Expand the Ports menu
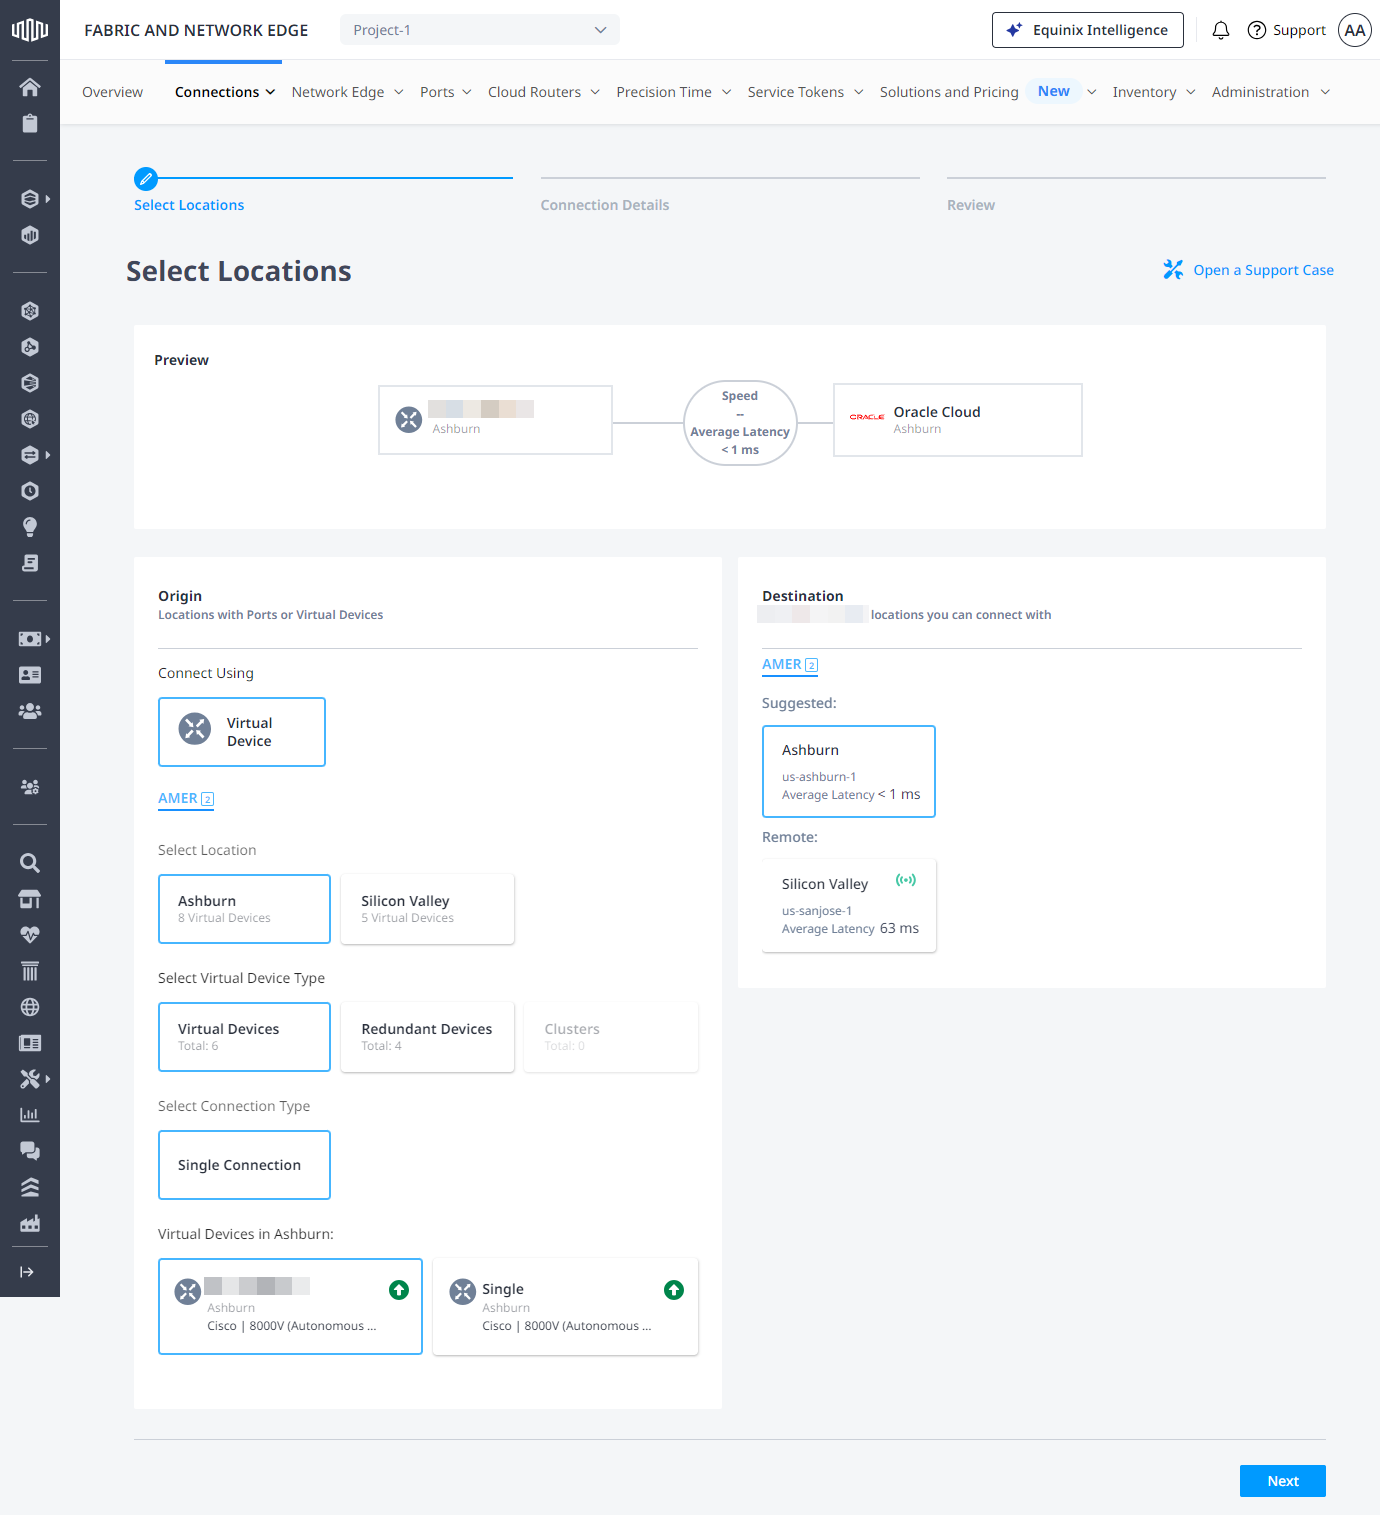Viewport: 1380px width, 1515px height. [x=445, y=92]
